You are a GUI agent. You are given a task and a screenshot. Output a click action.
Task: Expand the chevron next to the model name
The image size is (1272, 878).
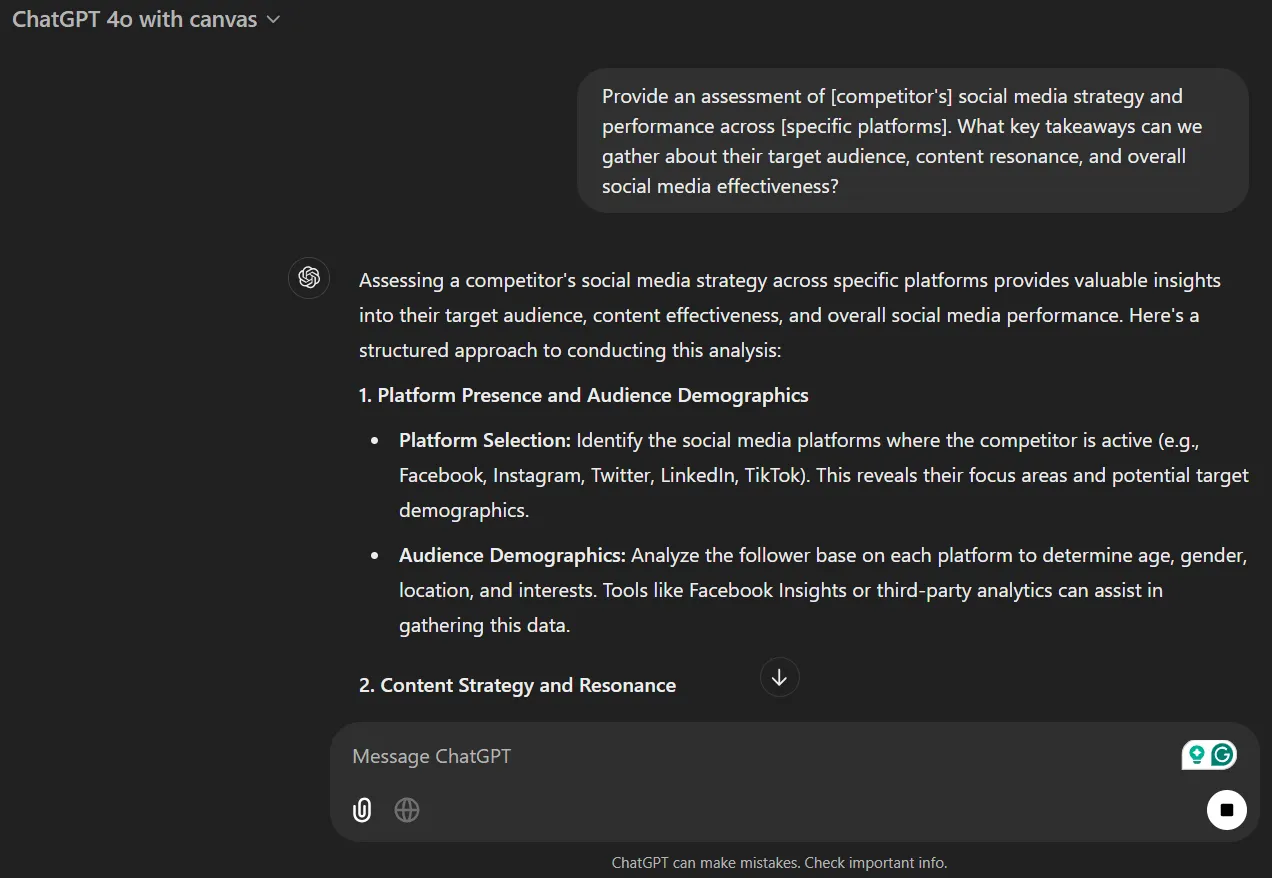(273, 20)
